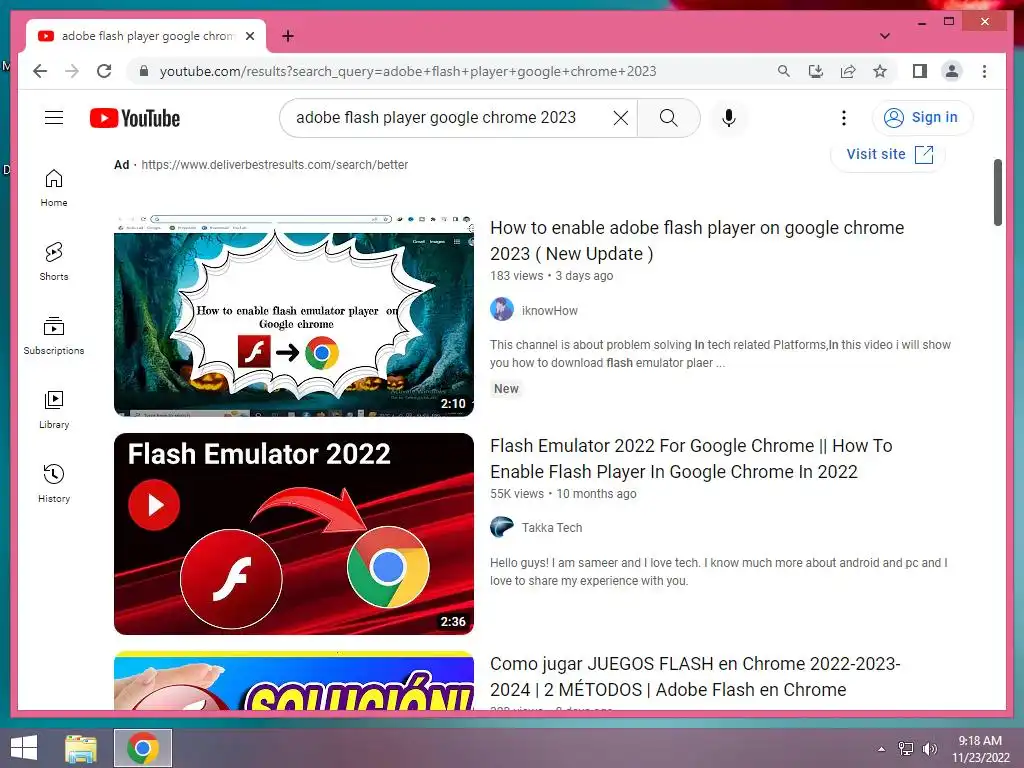Image resolution: width=1024 pixels, height=768 pixels.
Task: Open the network tray icon
Action: coord(906,749)
